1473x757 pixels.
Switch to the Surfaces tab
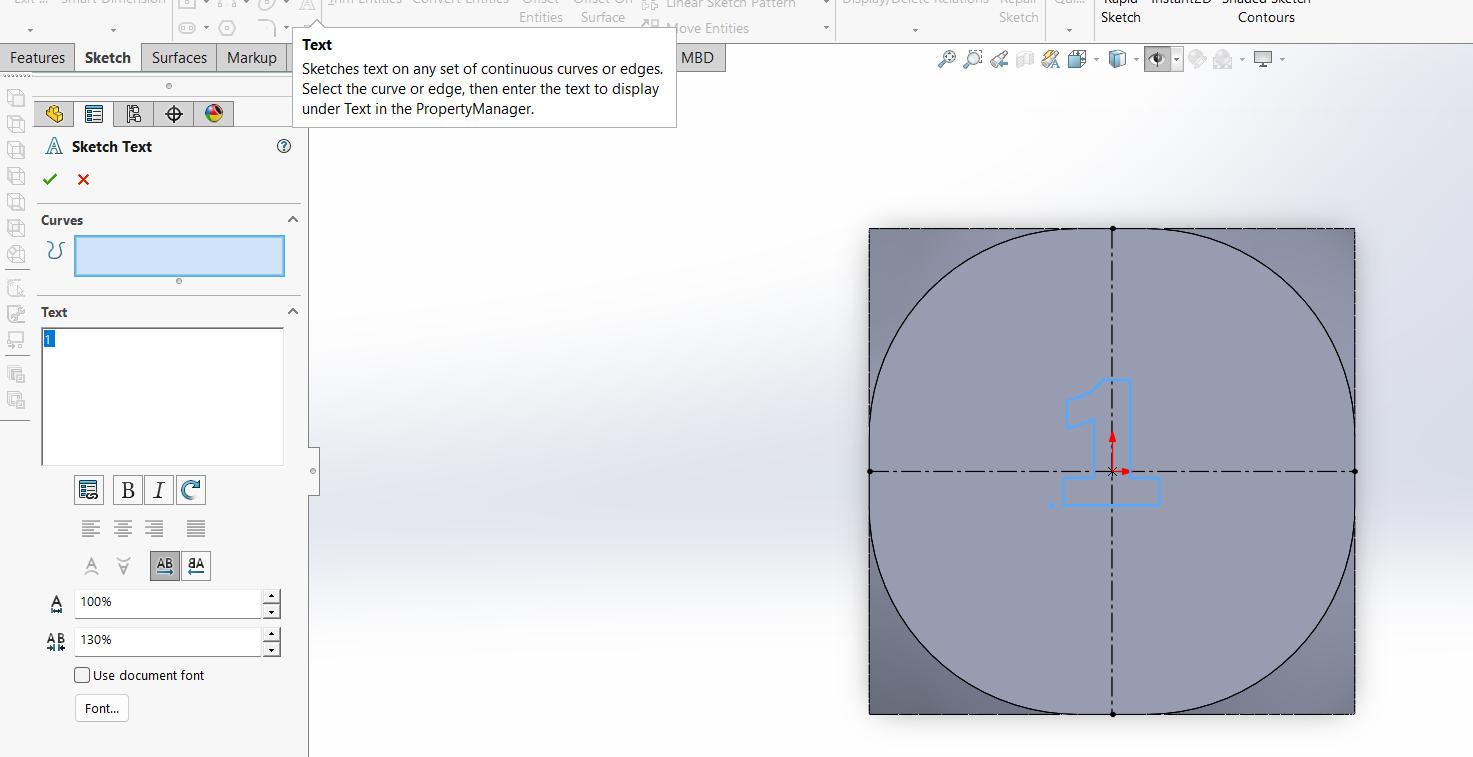(179, 58)
